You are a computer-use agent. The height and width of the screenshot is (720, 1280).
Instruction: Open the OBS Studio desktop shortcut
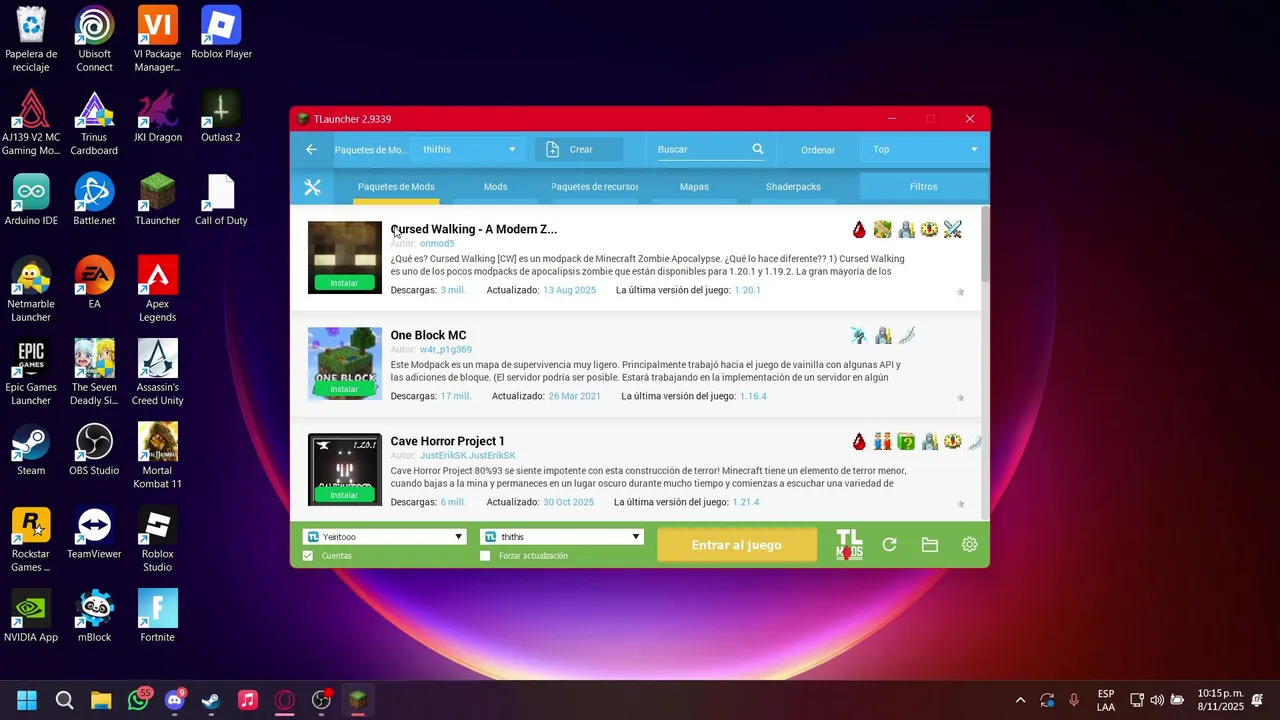coord(94,450)
